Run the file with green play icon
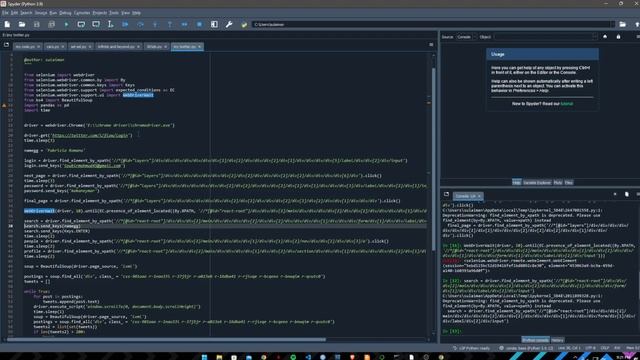Image resolution: width=640 pixels, height=360 pixels. pos(66,24)
